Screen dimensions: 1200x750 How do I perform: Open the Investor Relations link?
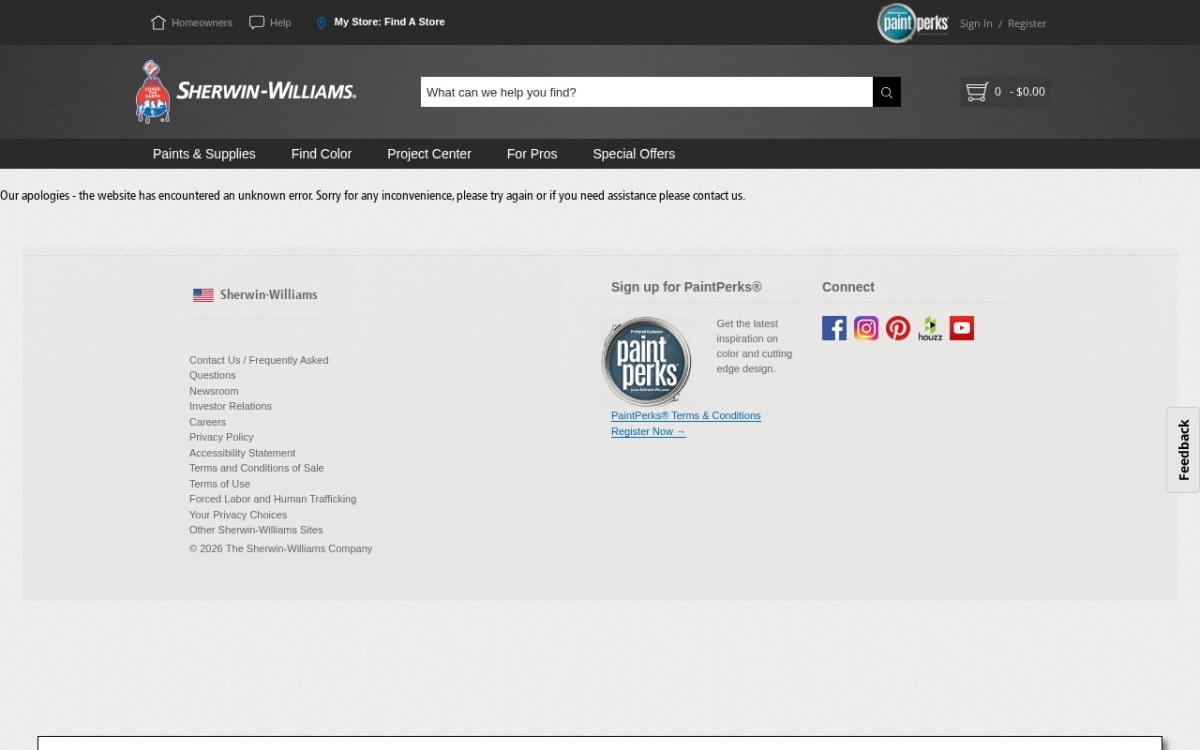(x=230, y=406)
